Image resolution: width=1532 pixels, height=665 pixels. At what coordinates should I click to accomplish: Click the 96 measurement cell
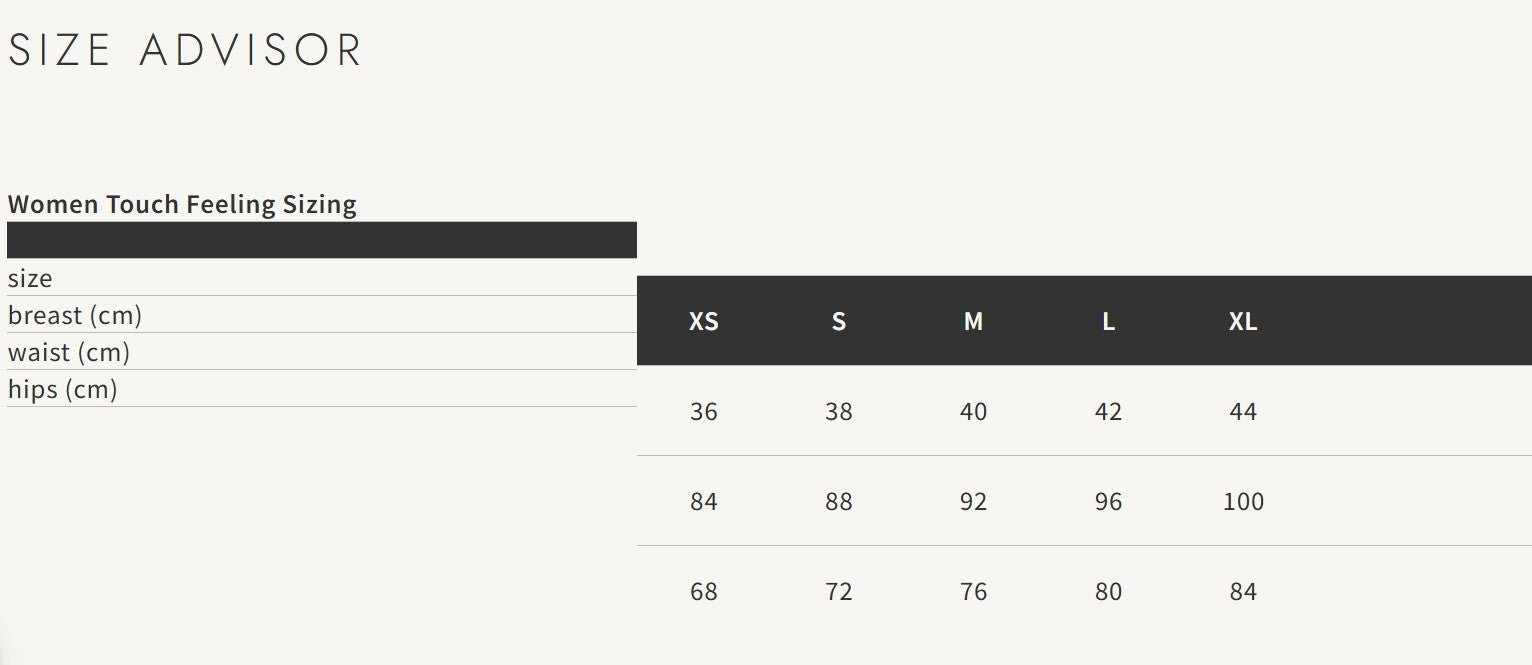pyautogui.click(x=1108, y=501)
